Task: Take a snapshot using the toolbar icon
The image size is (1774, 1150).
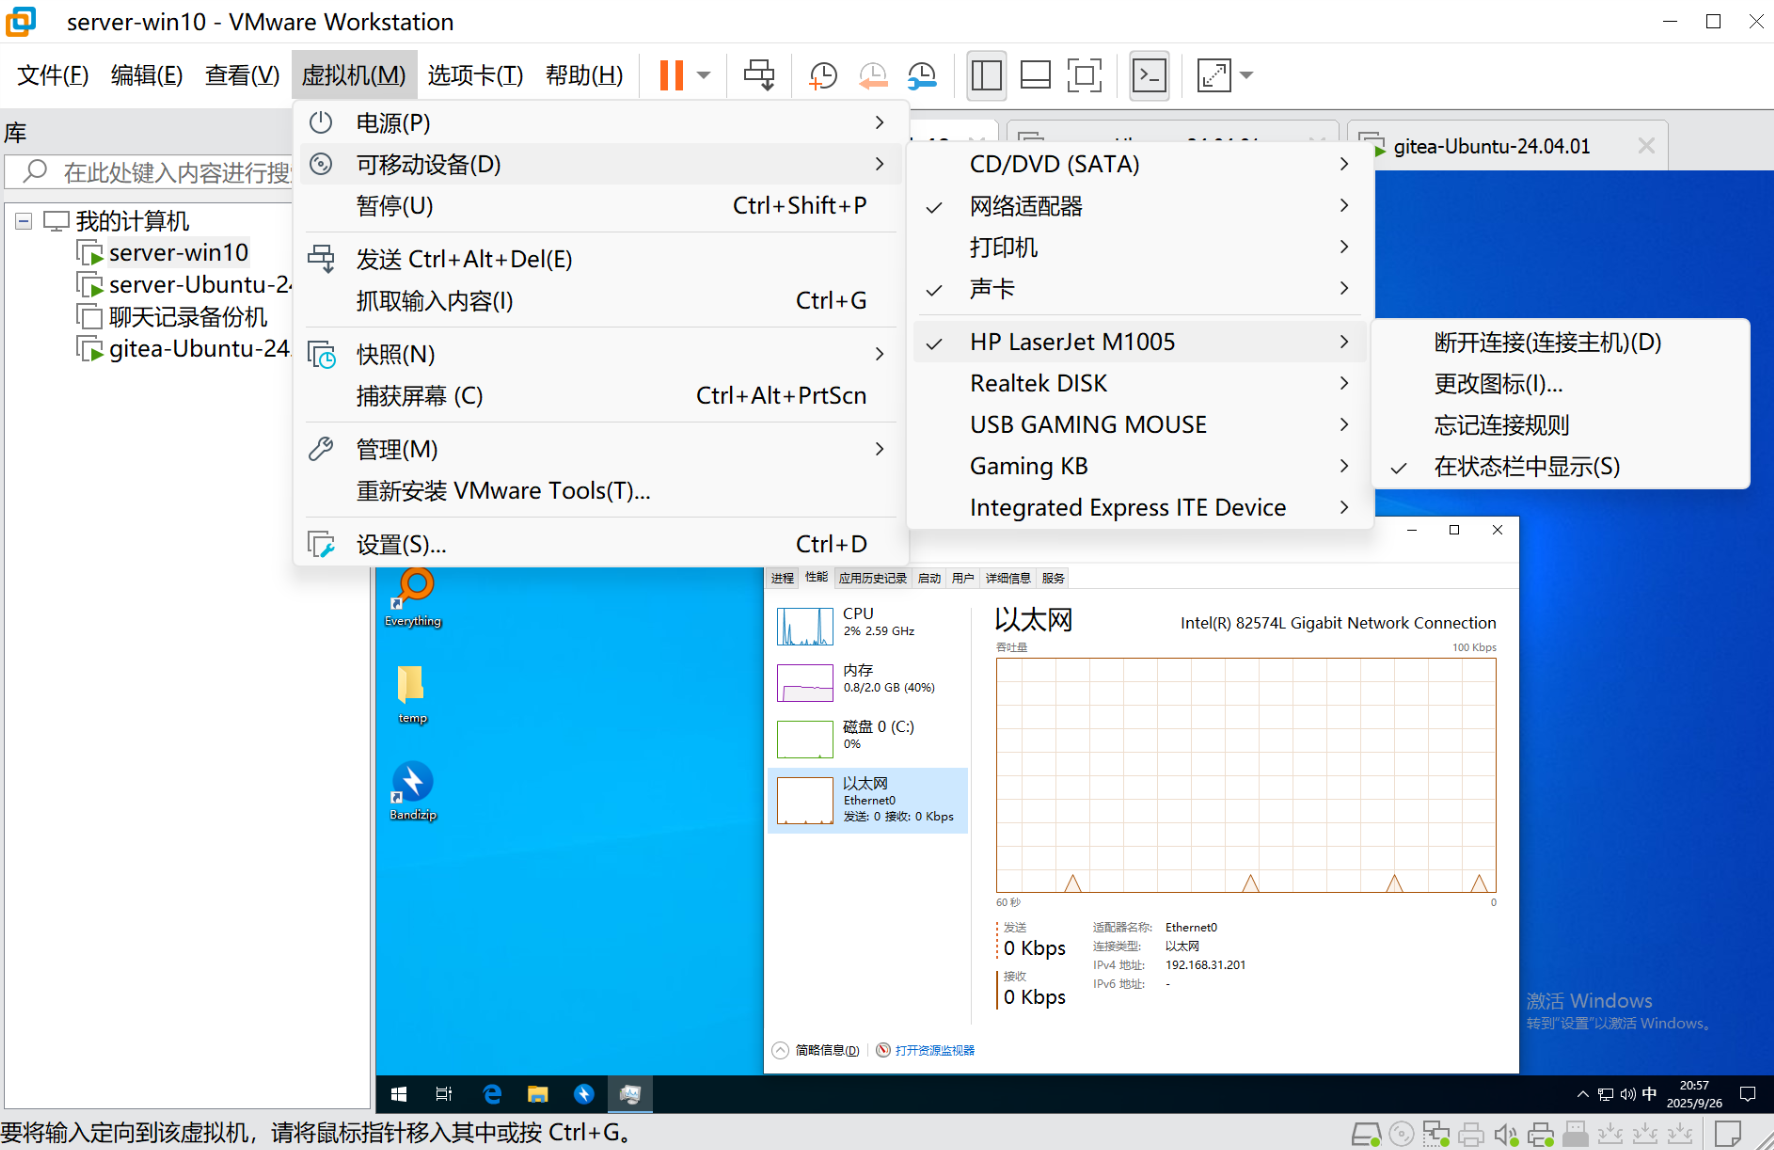Action: (822, 75)
